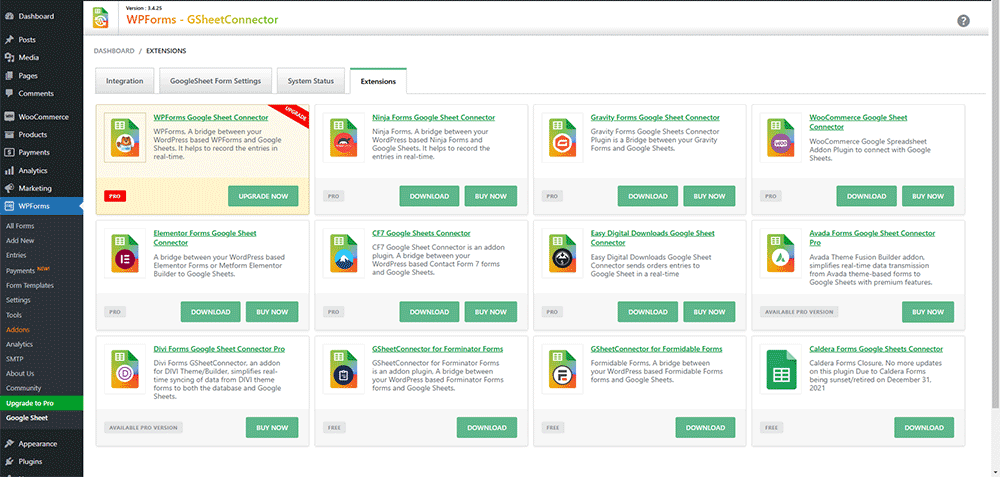Image resolution: width=1000 pixels, height=477 pixels.
Task: Open Marketing in the sidebar
Action: pos(41,188)
